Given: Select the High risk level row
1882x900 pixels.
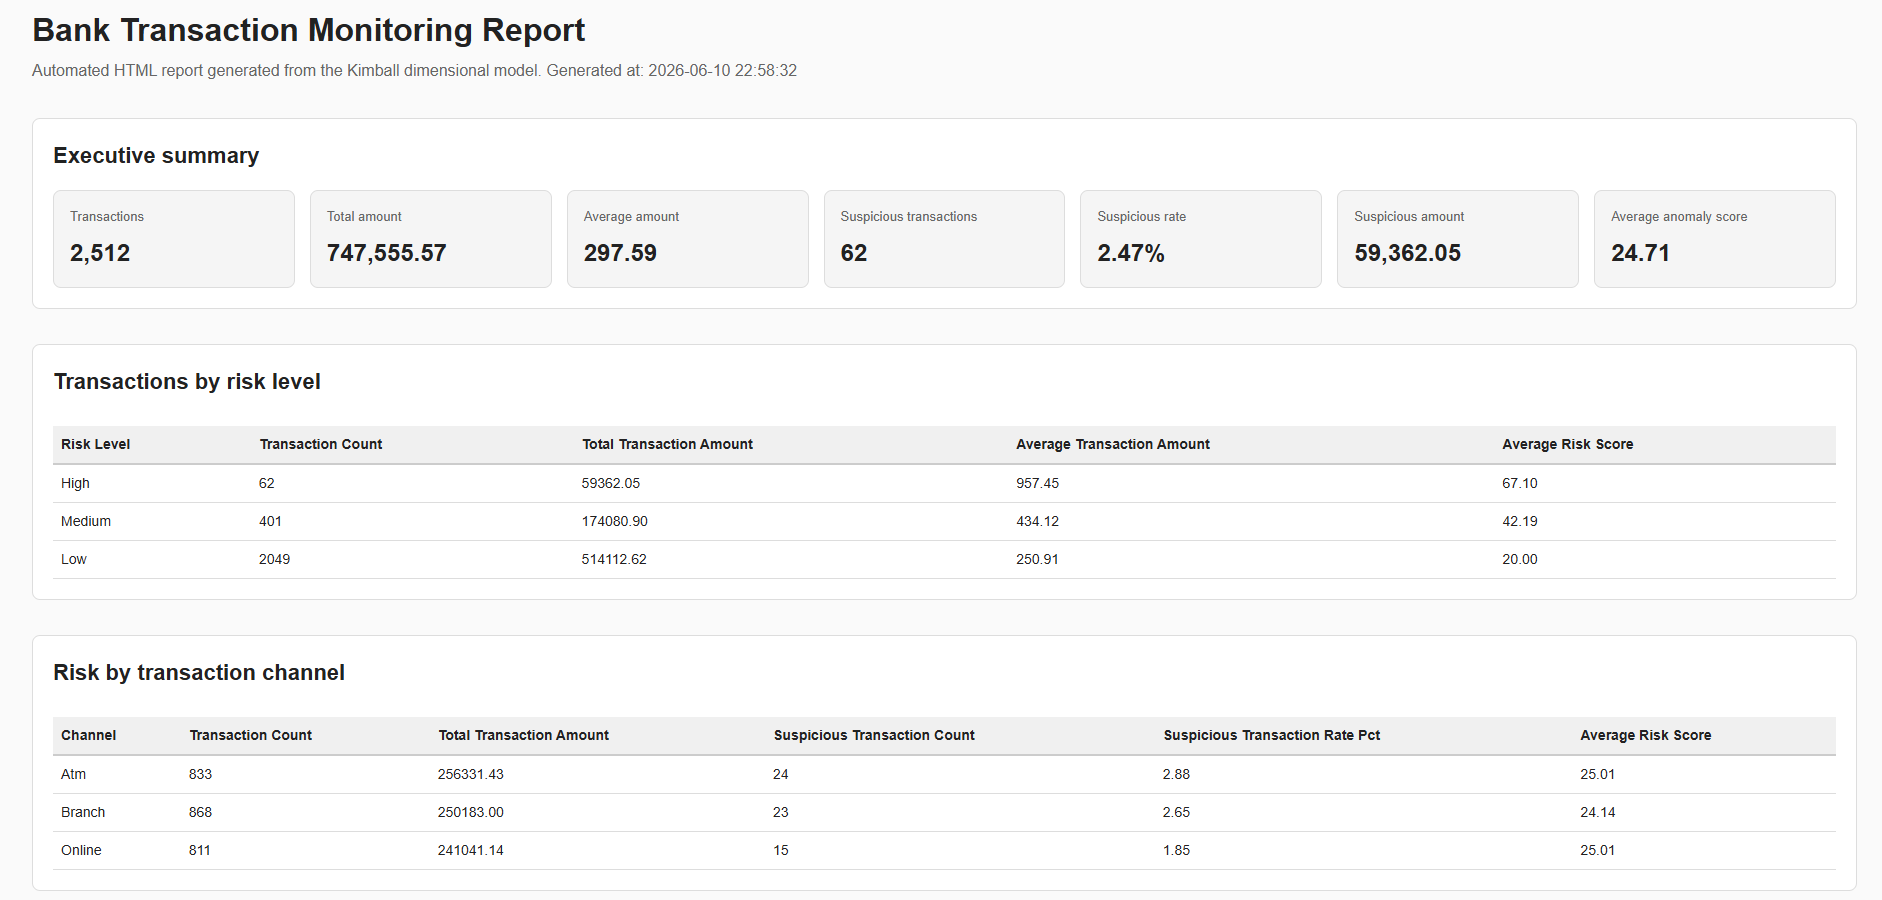Looking at the screenshot, I should (944, 483).
